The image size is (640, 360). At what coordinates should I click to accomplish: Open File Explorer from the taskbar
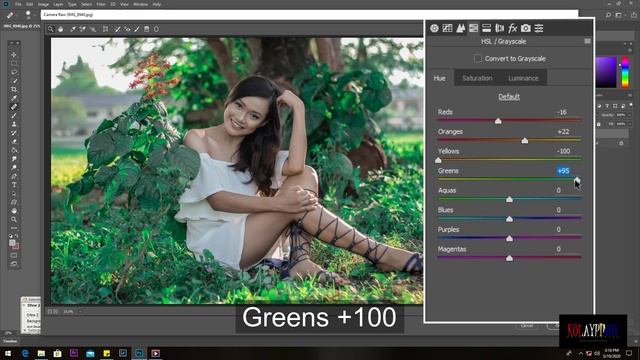point(41,353)
